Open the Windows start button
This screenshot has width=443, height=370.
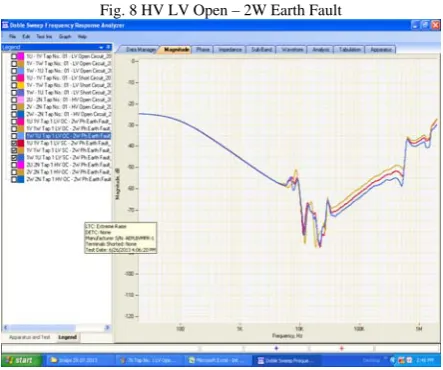21,360
